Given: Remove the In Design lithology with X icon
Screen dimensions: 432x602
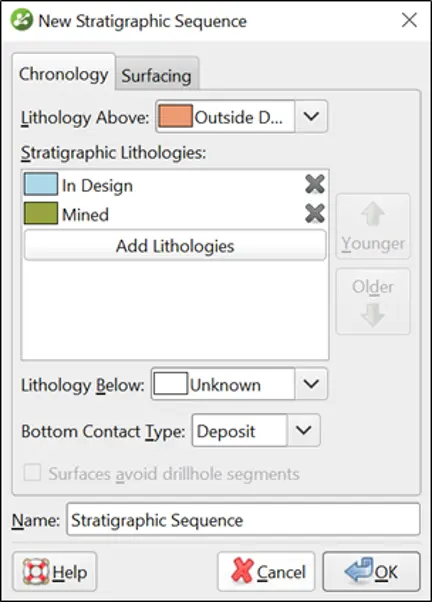Looking at the screenshot, I should pyautogui.click(x=315, y=184).
